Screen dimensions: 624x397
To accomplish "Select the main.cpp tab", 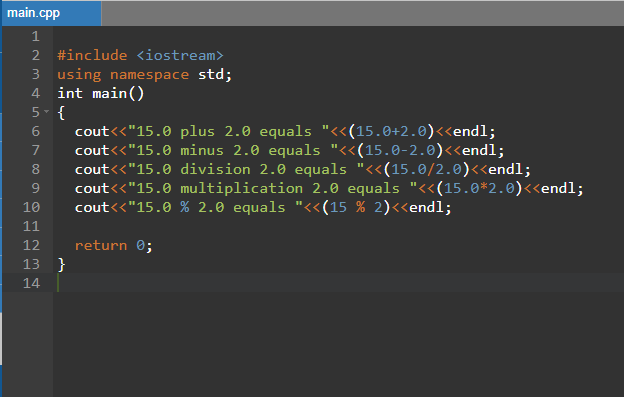I will tap(52, 13).
